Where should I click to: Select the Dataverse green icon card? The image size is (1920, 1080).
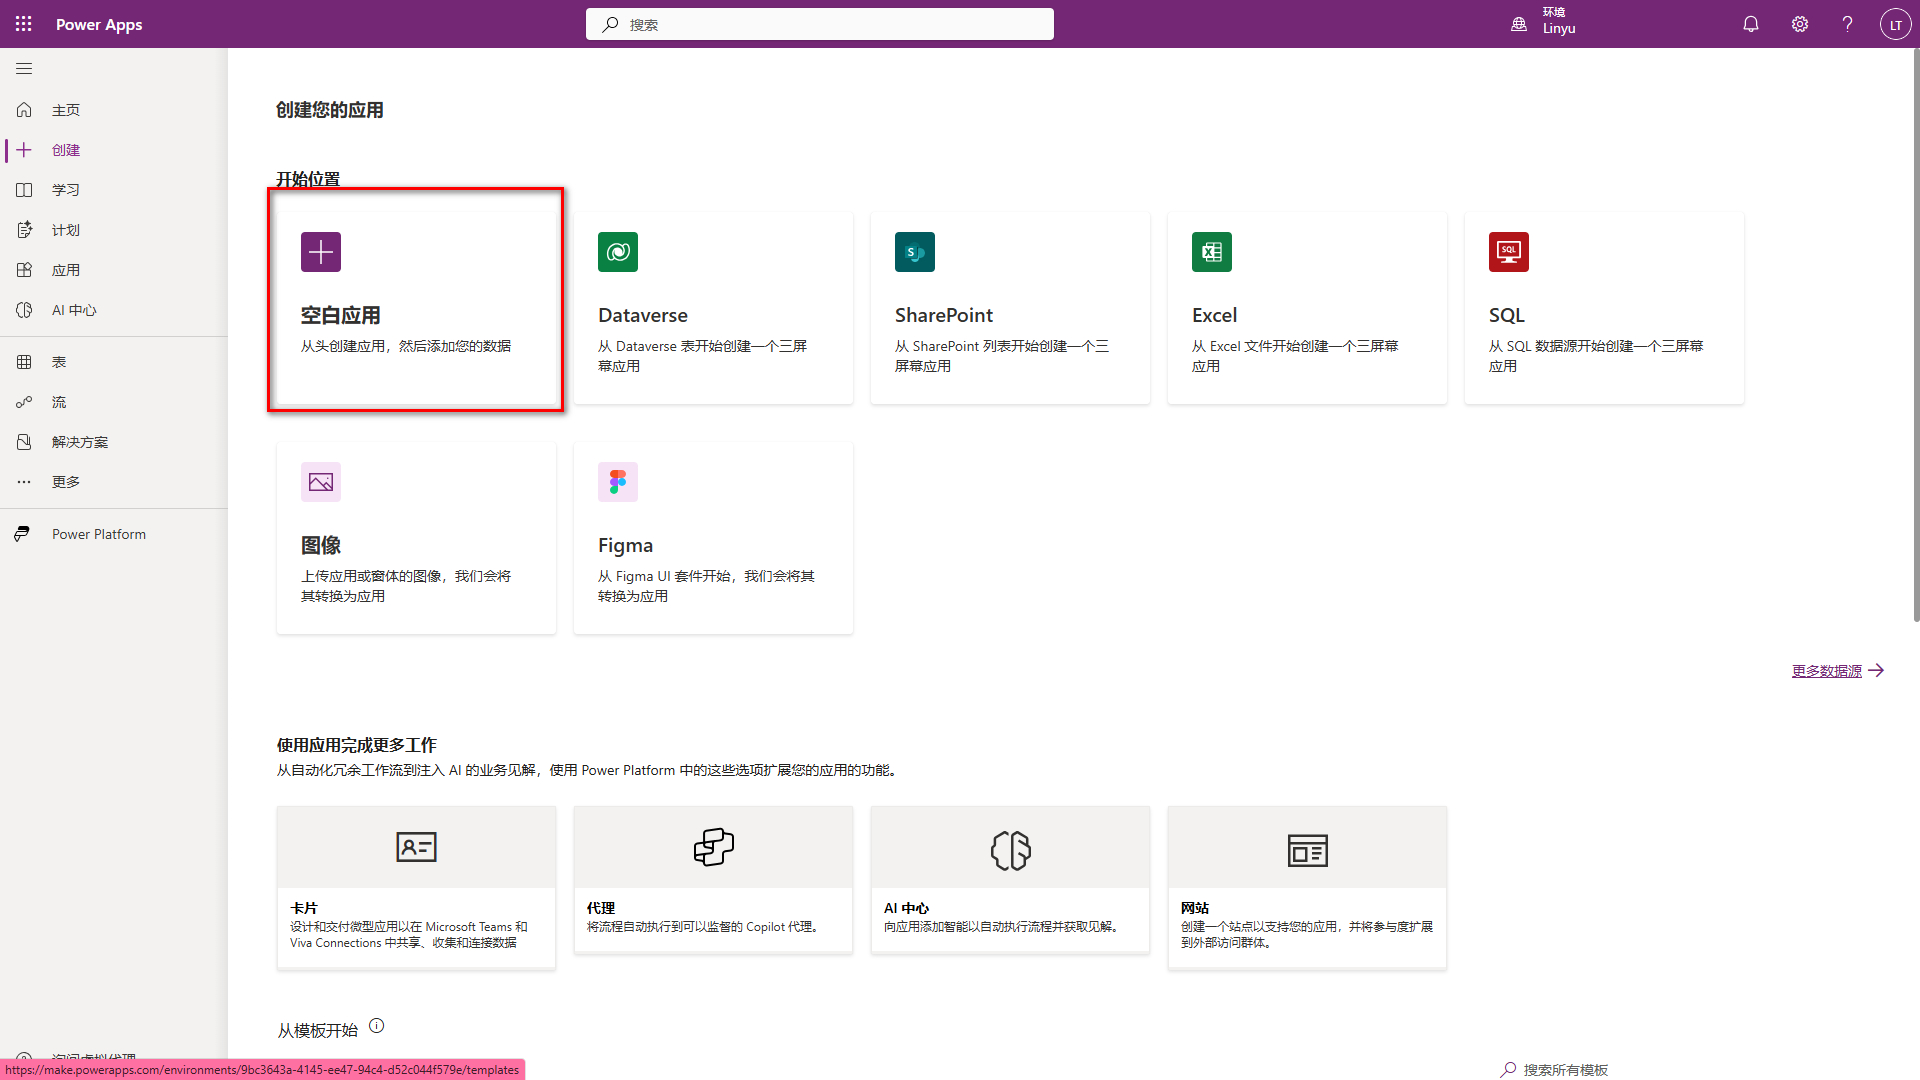pos(618,252)
